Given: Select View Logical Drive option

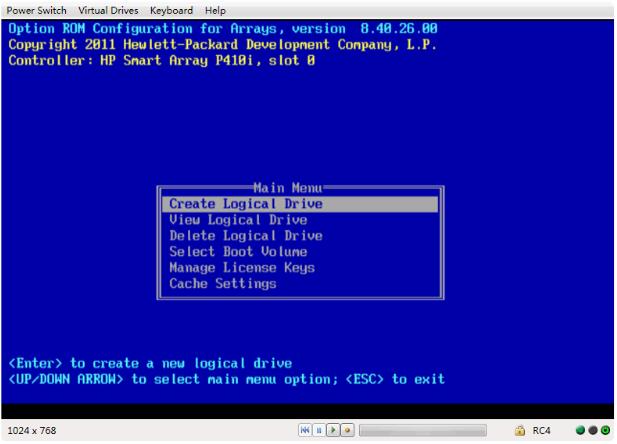Looking at the screenshot, I should click(x=238, y=220).
